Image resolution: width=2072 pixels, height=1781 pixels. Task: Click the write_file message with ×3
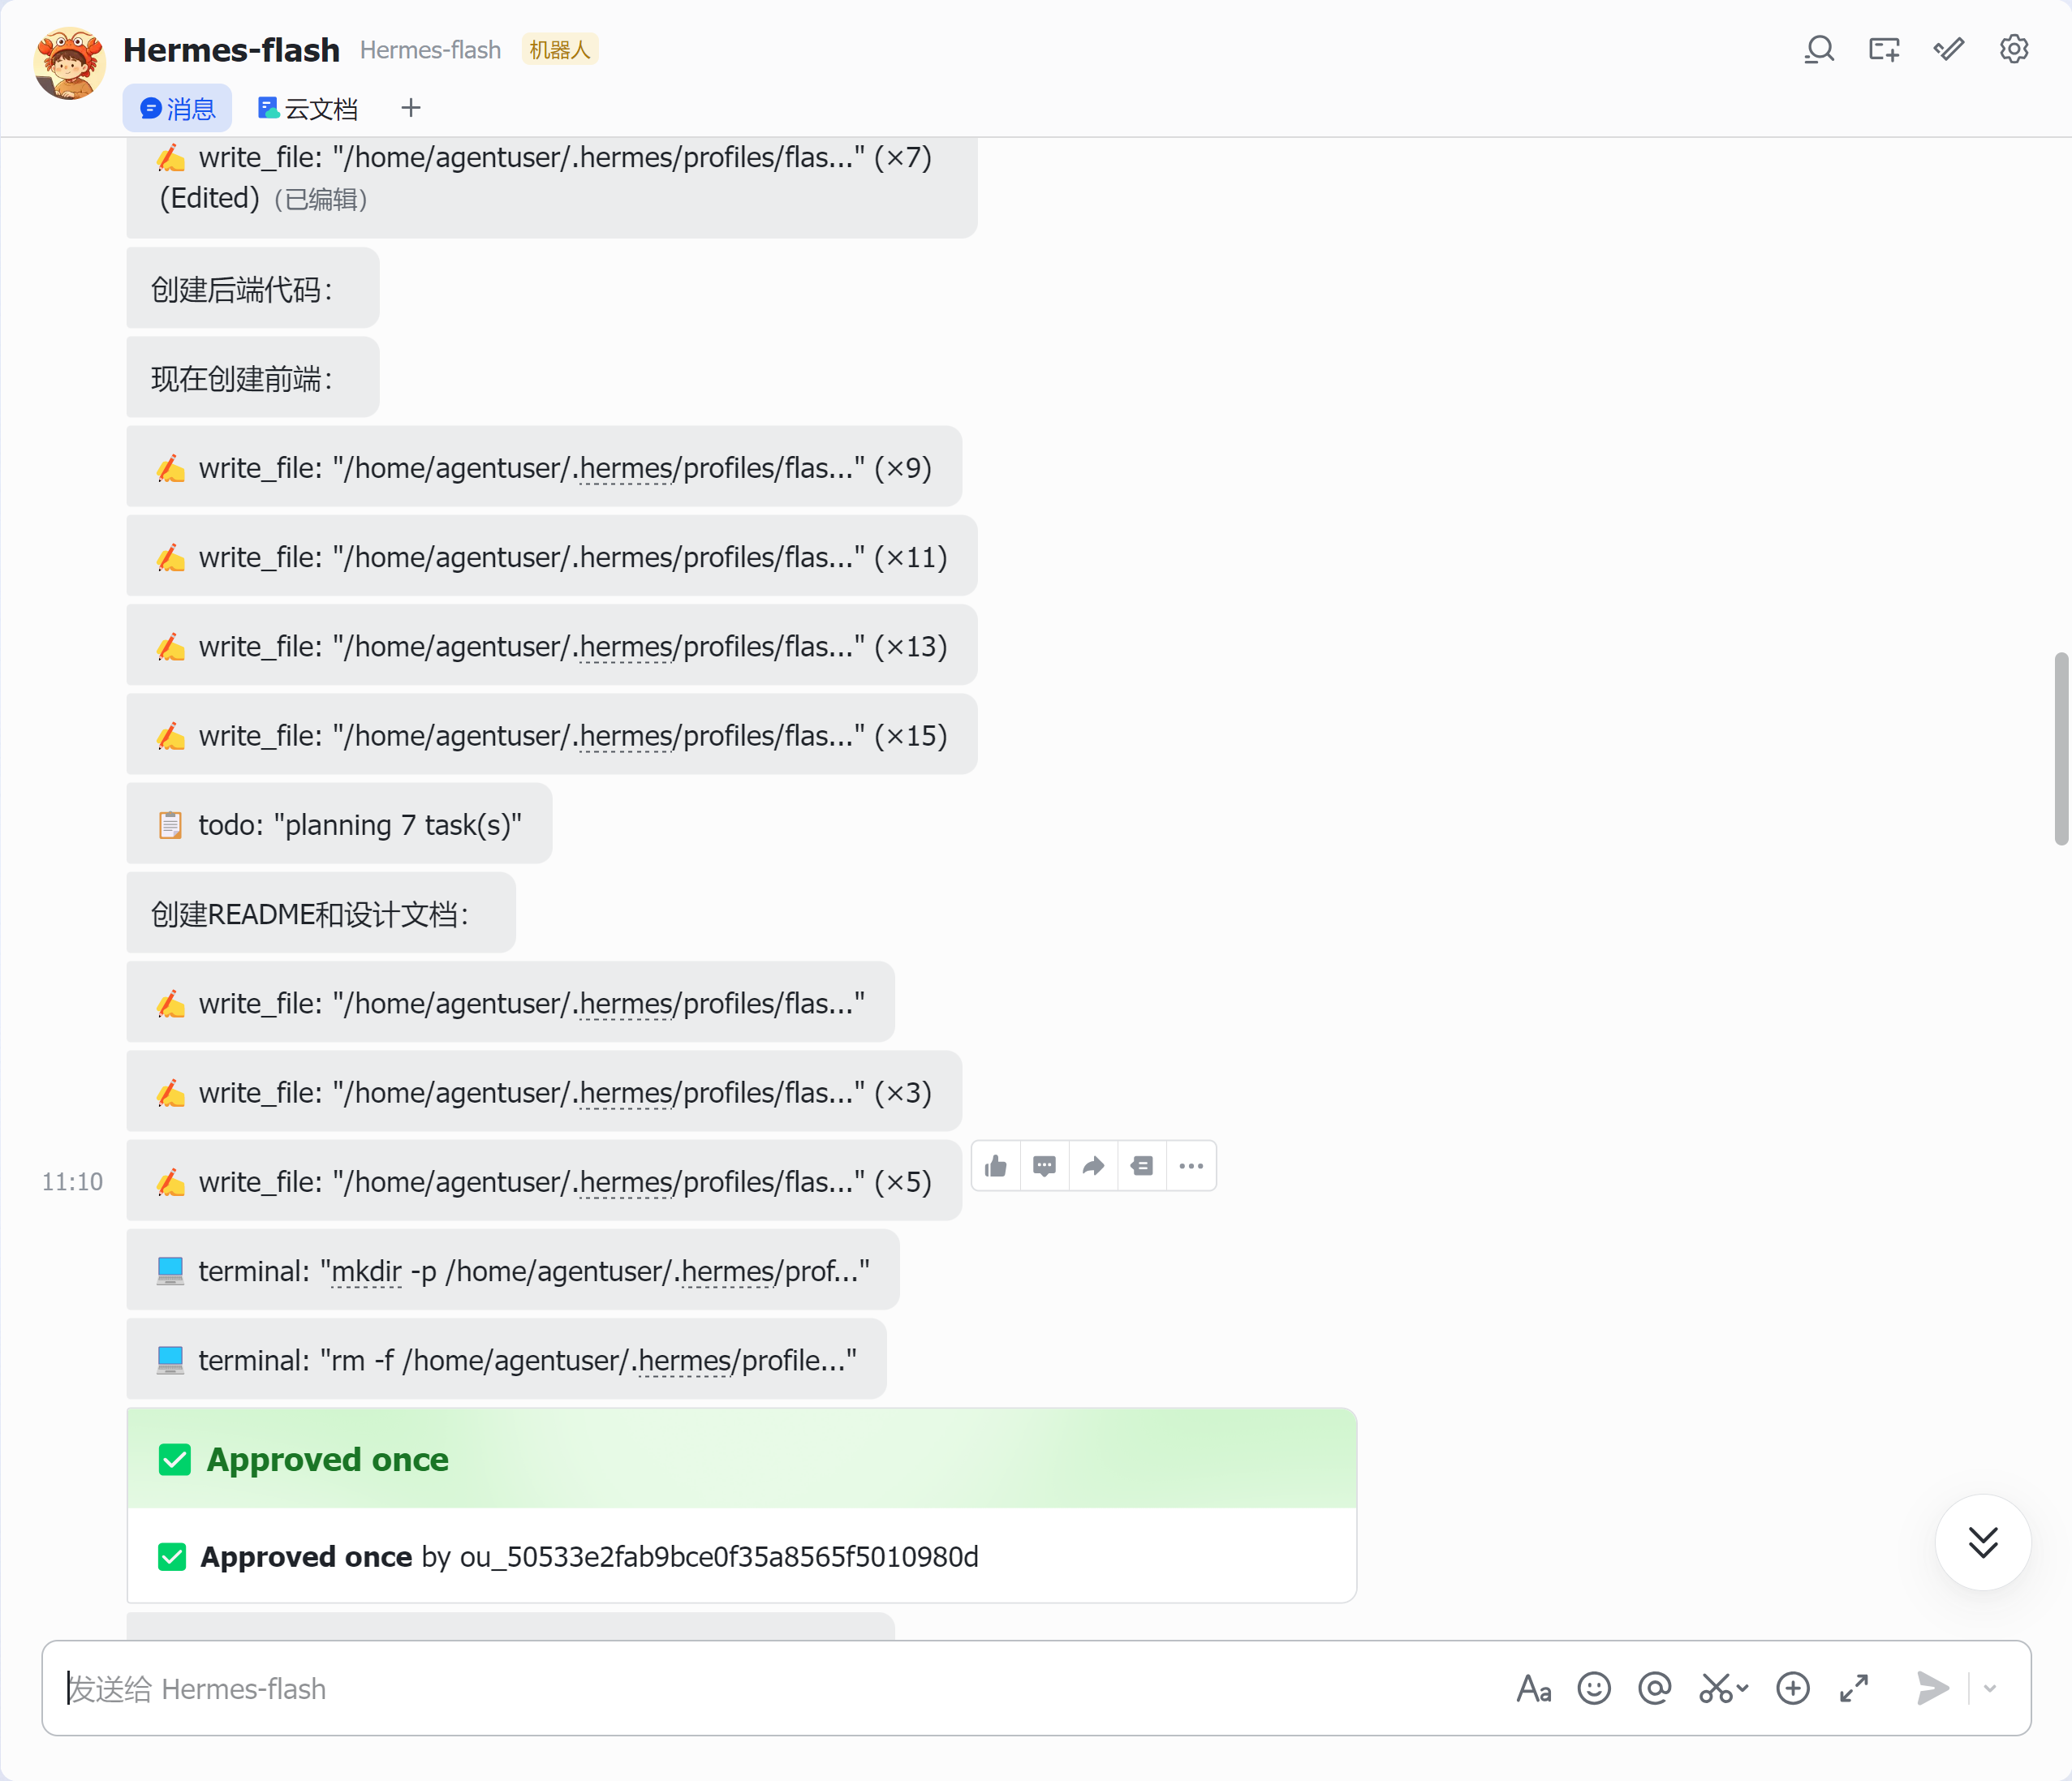click(x=544, y=1092)
